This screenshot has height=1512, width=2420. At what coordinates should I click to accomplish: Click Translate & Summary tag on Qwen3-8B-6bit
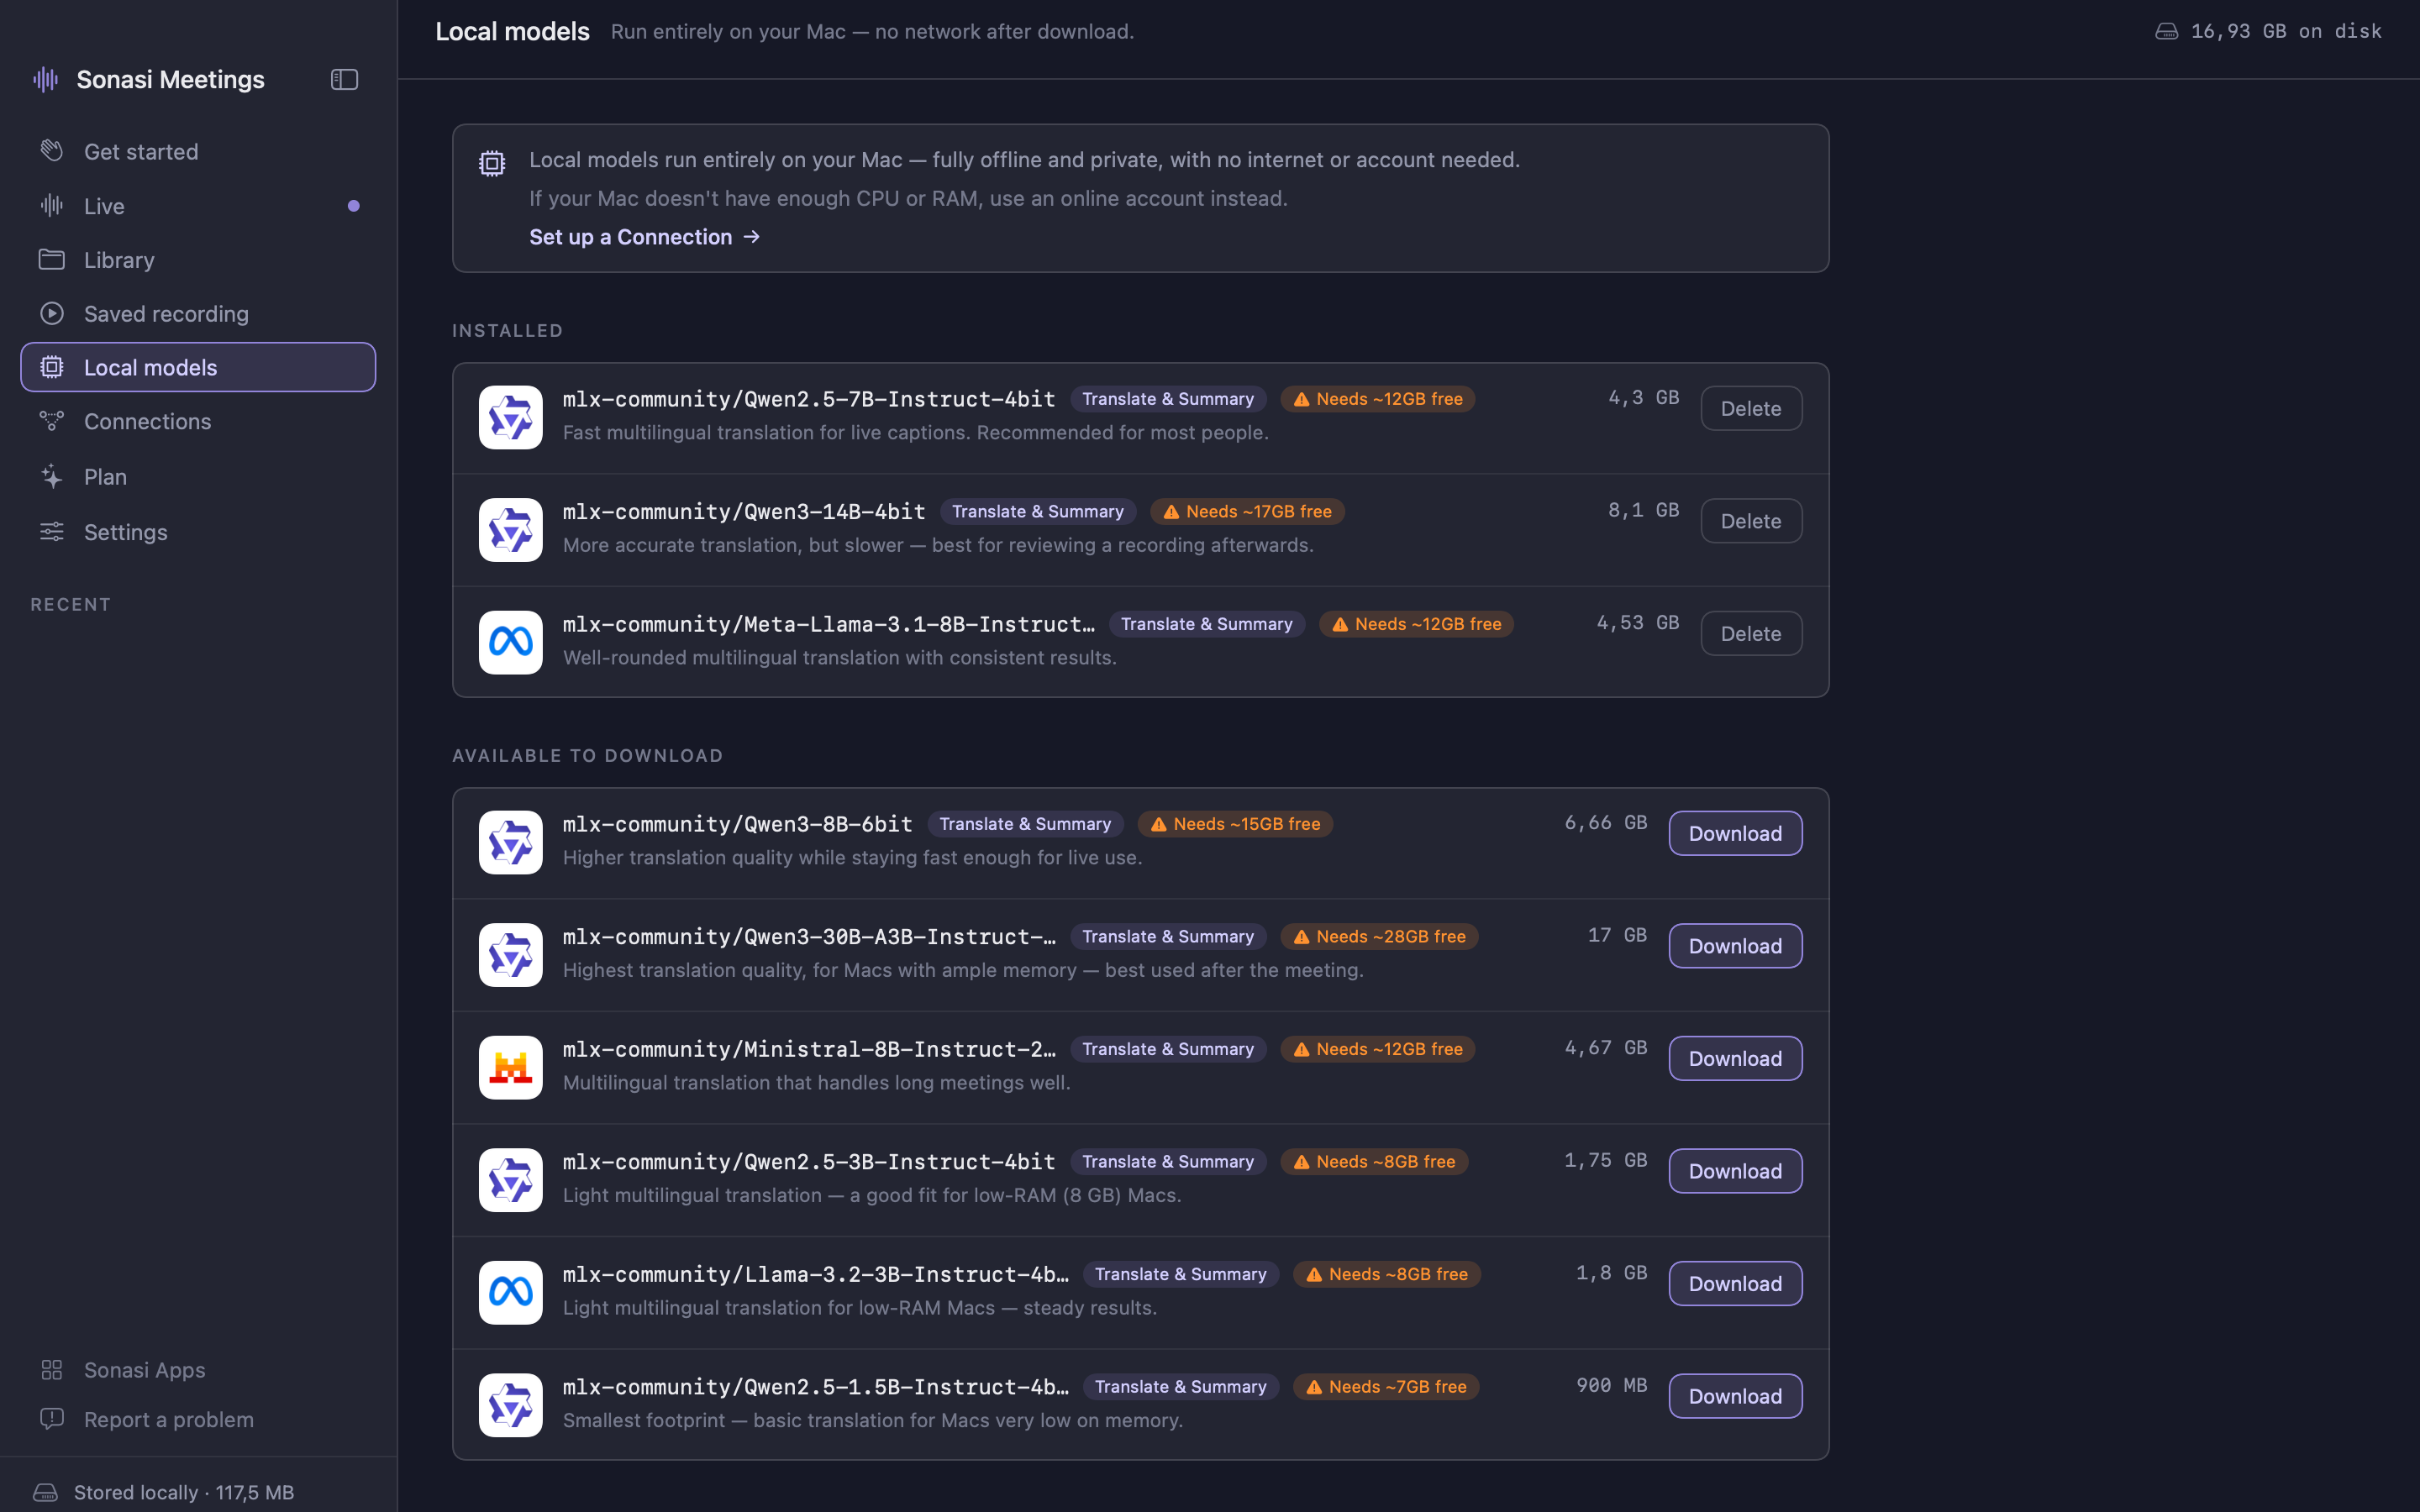click(x=1025, y=824)
